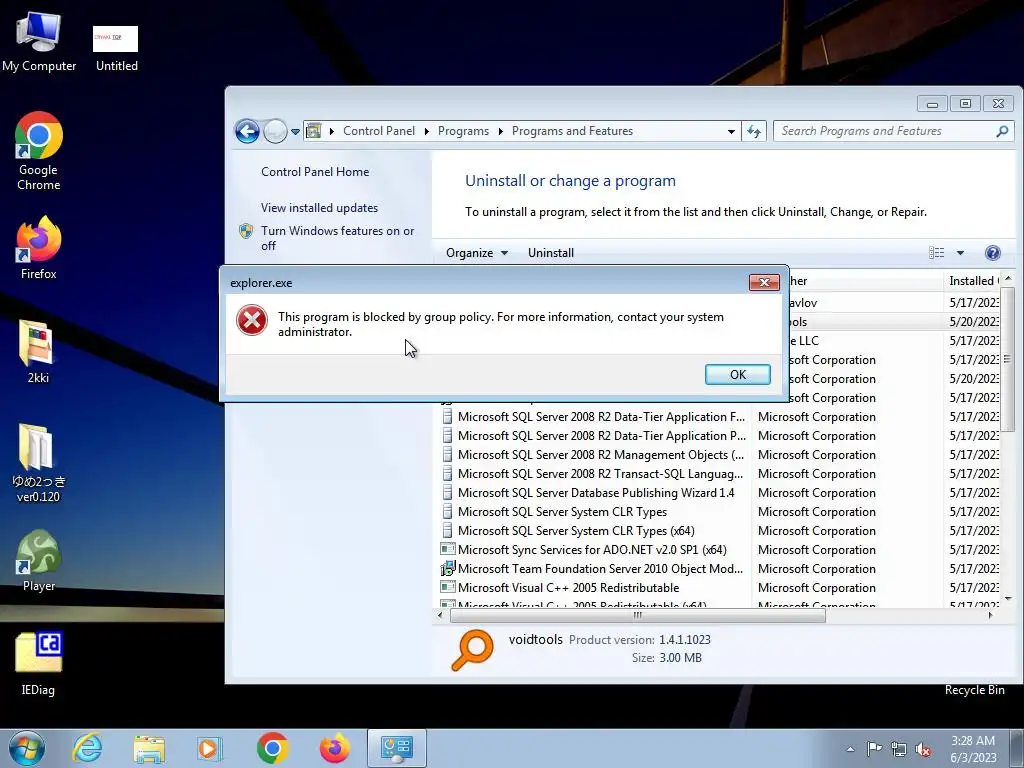Change view icon in toolbar
Image resolution: width=1024 pixels, height=768 pixels.
[x=936, y=253]
